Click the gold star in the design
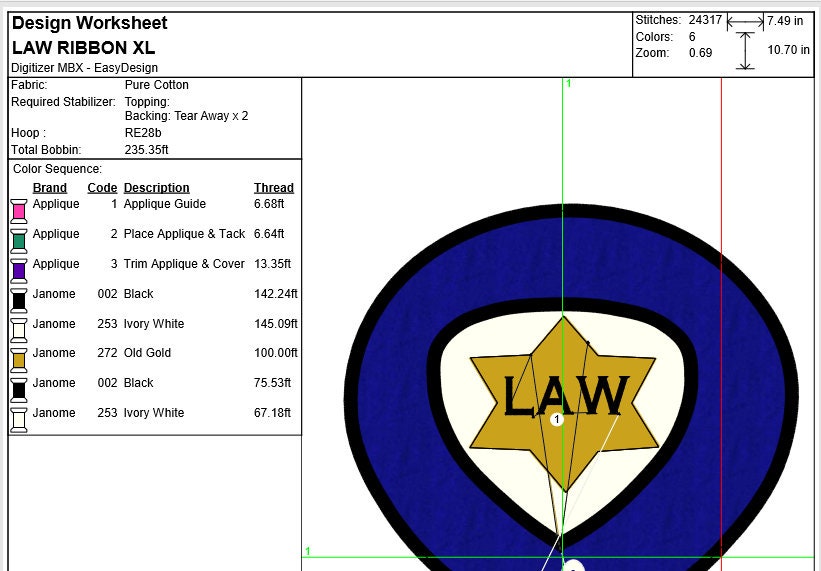This screenshot has width=821, height=571. [564, 404]
